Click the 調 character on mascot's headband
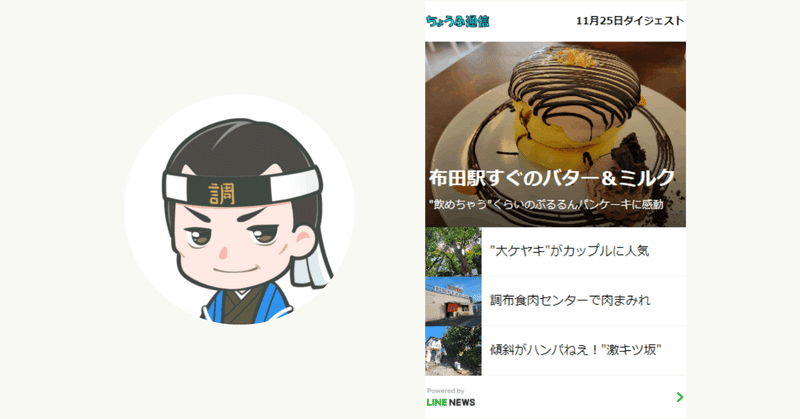This screenshot has width=800, height=419. tap(222, 193)
